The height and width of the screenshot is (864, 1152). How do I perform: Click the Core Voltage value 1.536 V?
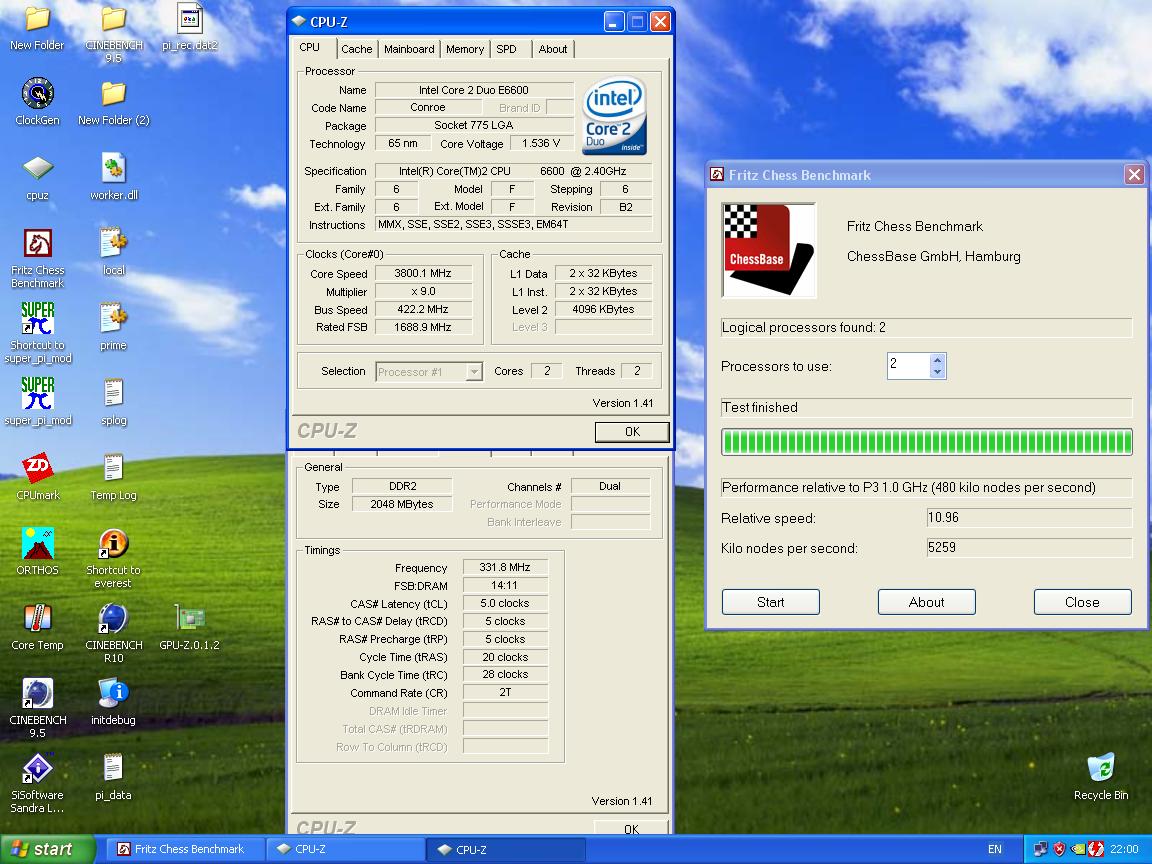[541, 143]
